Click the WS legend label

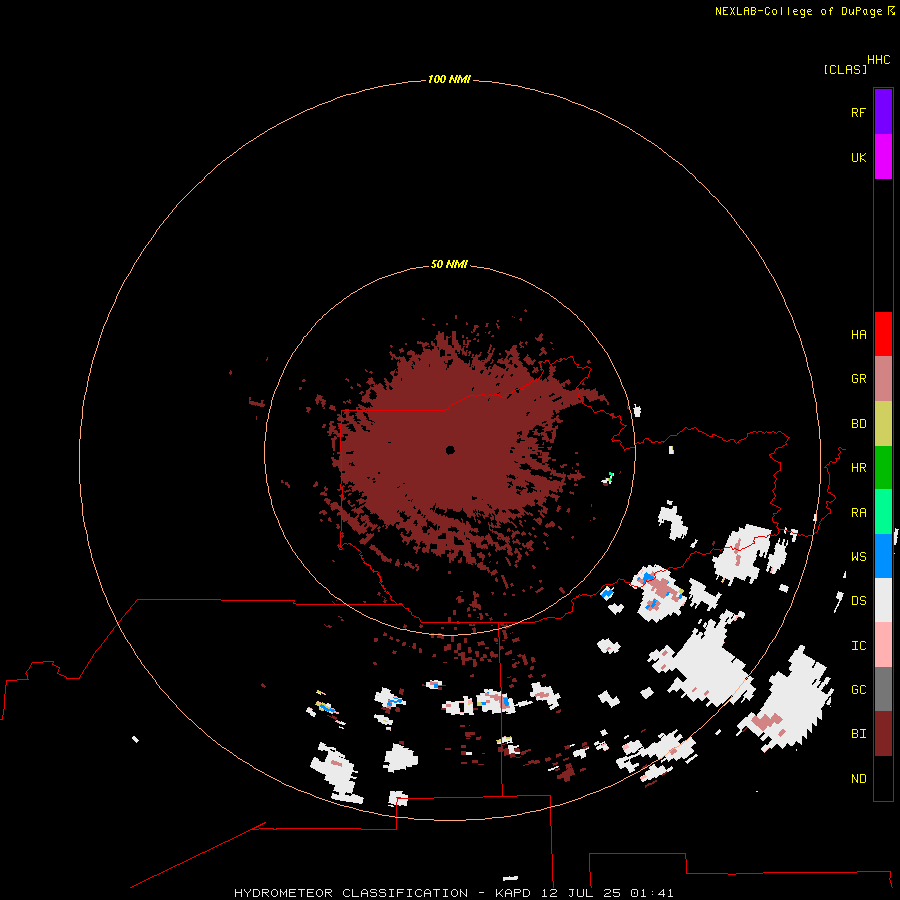(859, 557)
